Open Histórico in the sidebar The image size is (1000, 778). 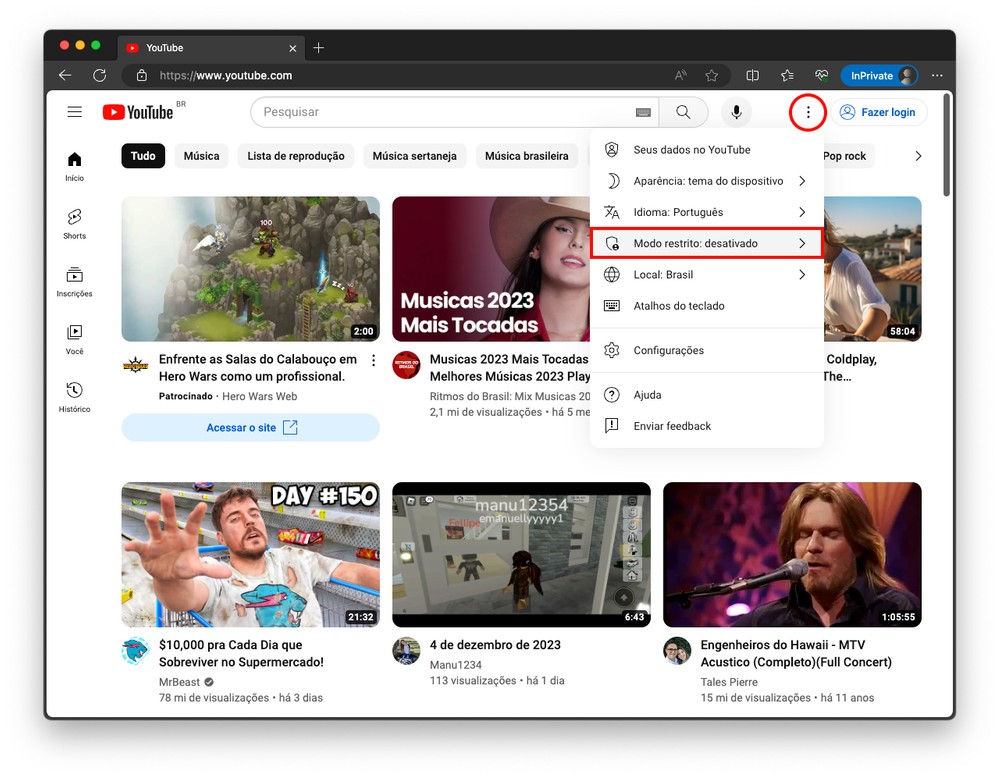point(74,396)
